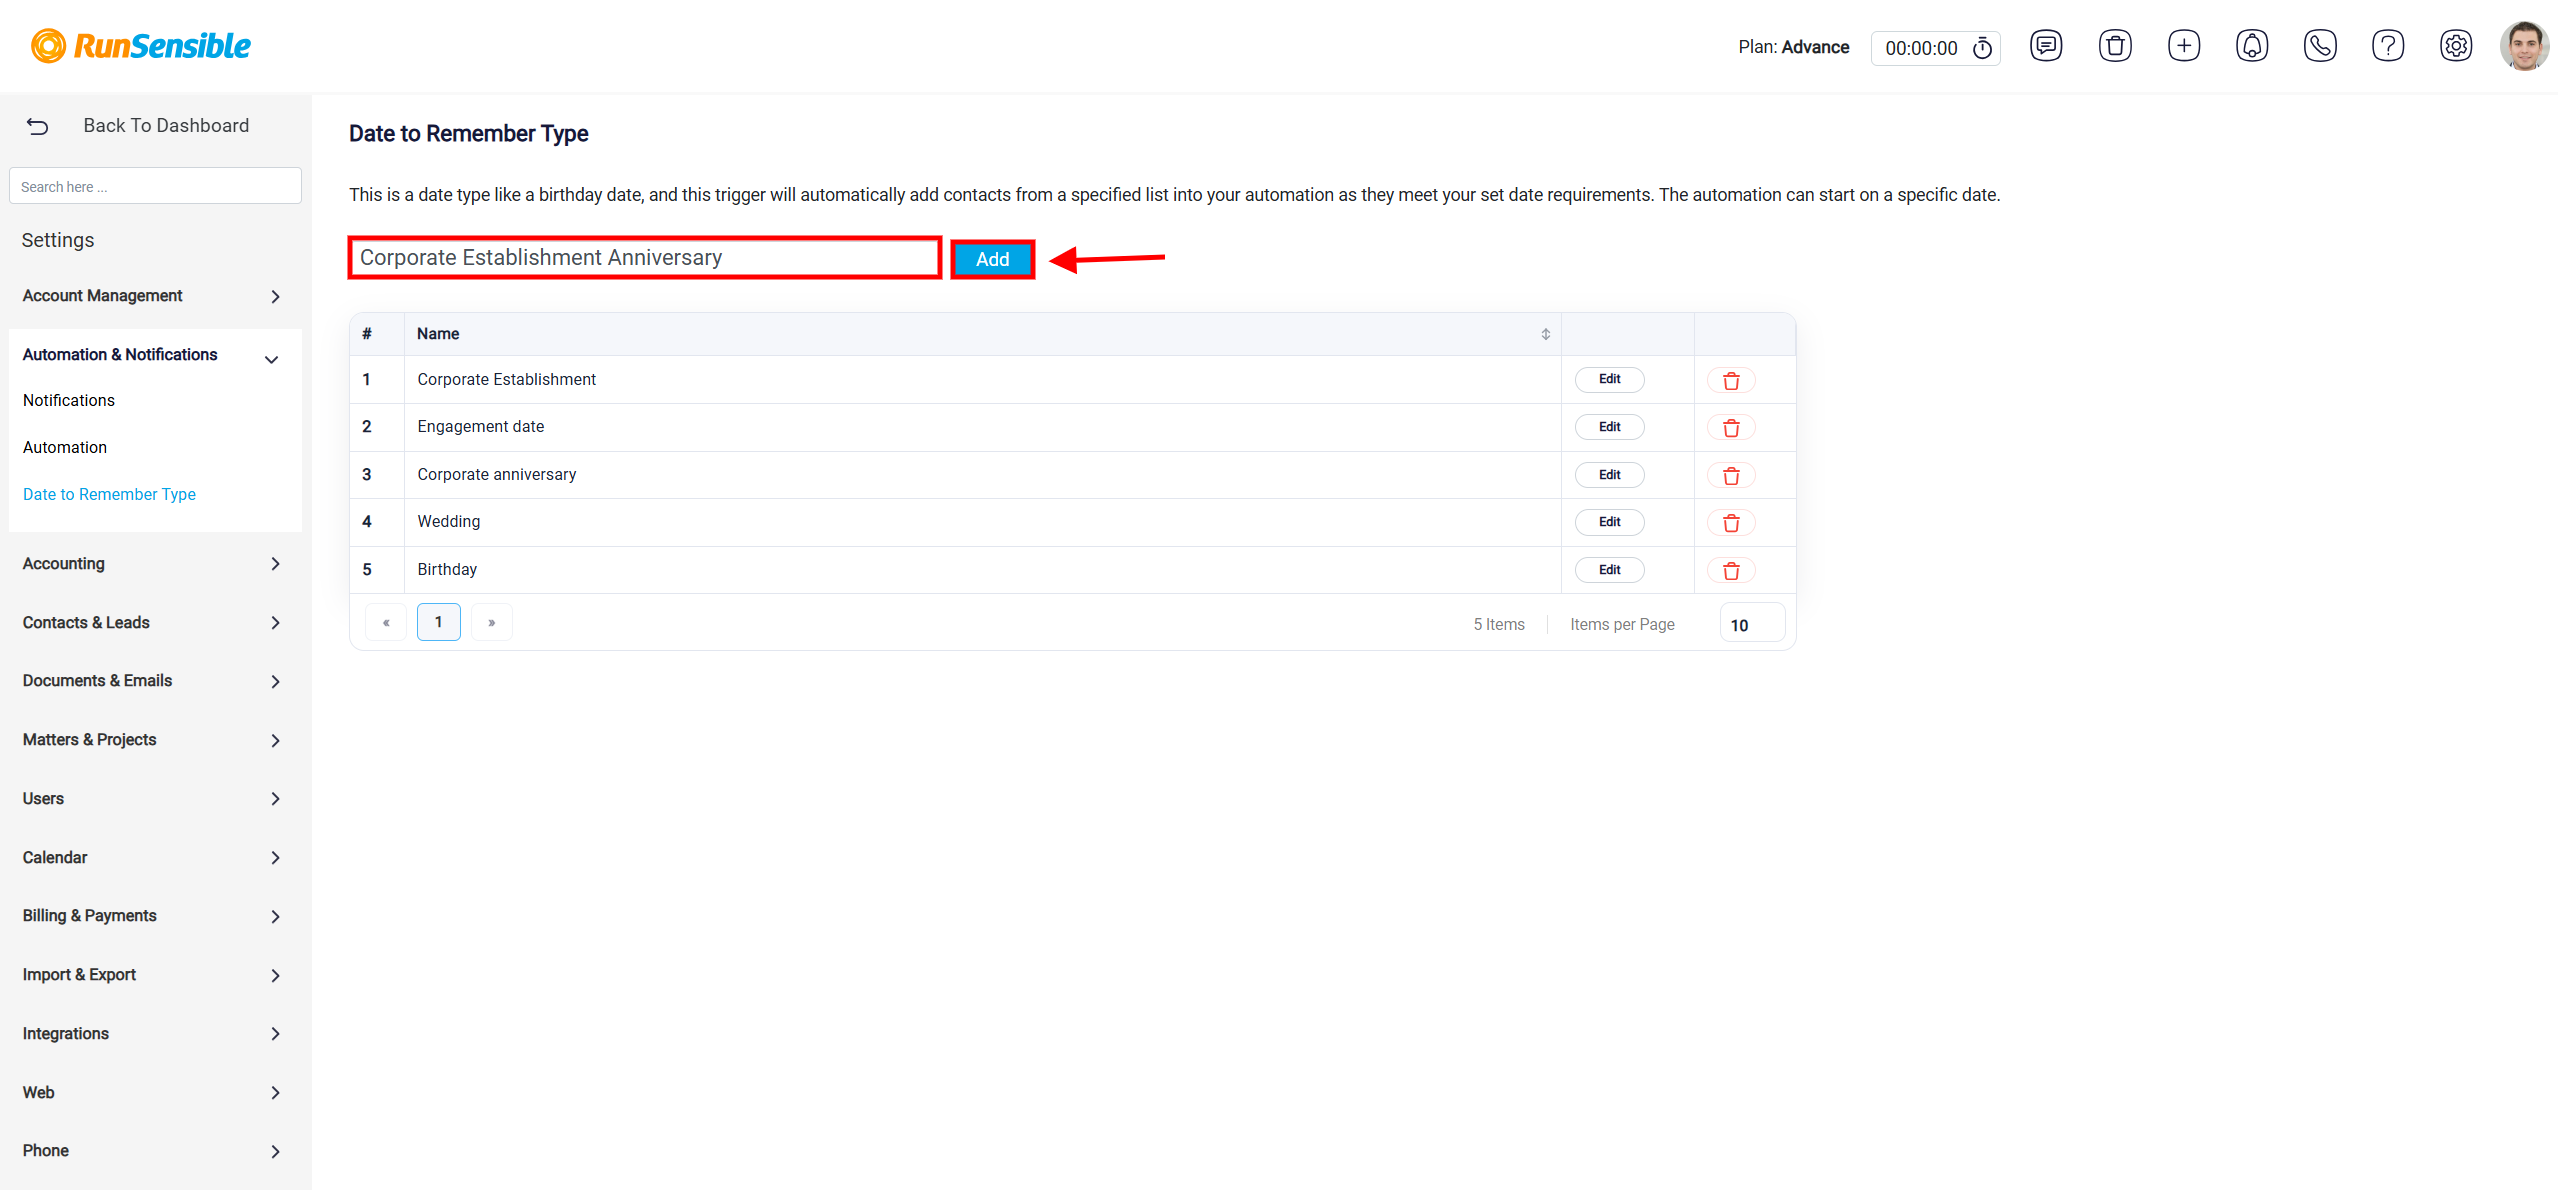This screenshot has width=2558, height=1190.
Task: Select the Automation submenu item
Action: click(x=65, y=448)
